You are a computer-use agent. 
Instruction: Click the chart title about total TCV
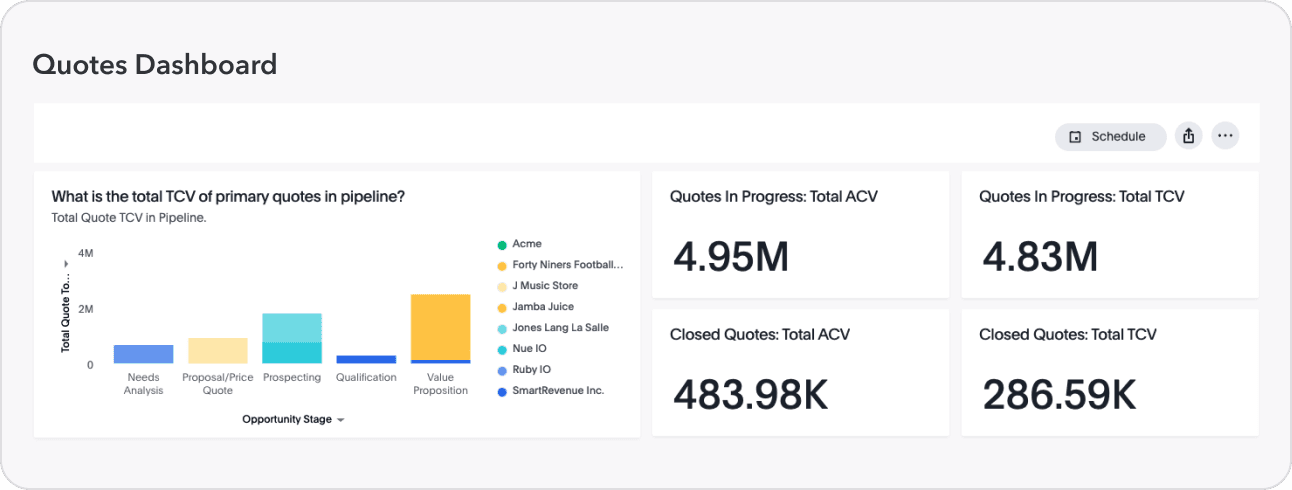228,197
